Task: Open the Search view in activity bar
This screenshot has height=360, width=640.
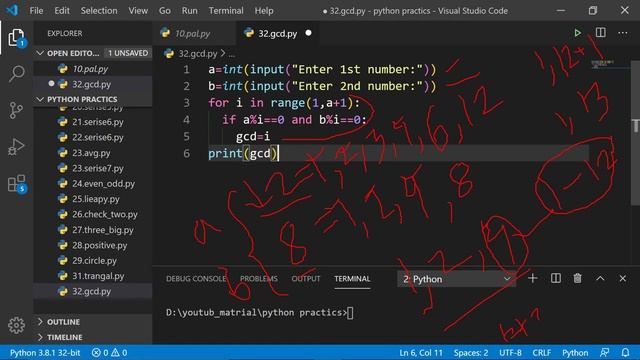Action: click(16, 74)
